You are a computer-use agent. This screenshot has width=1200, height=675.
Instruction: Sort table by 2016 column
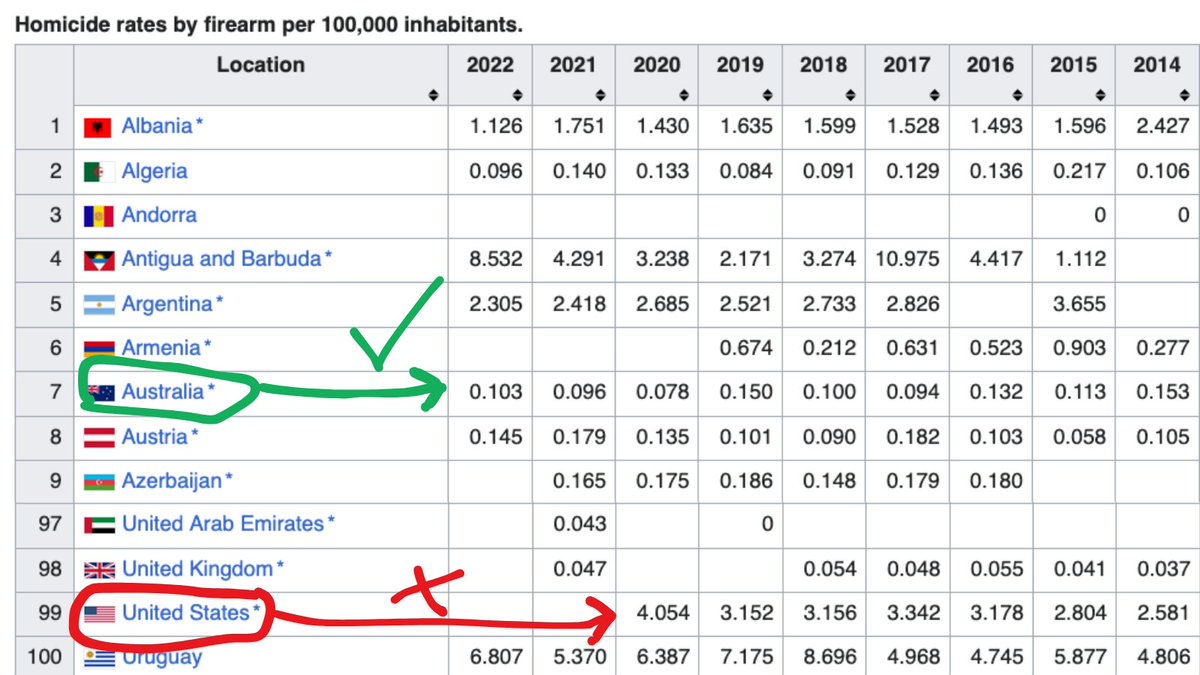point(1016,94)
